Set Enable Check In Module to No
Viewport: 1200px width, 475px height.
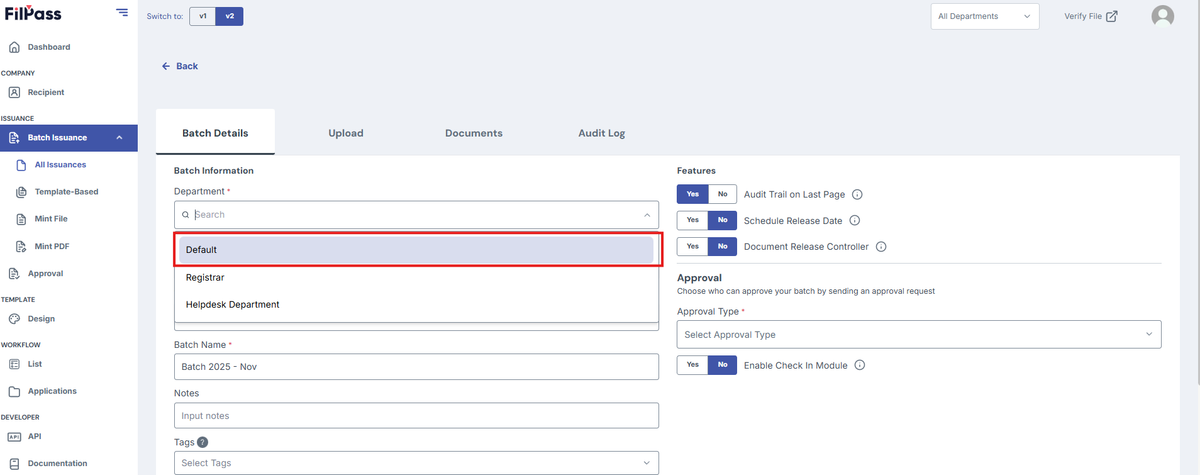722,366
